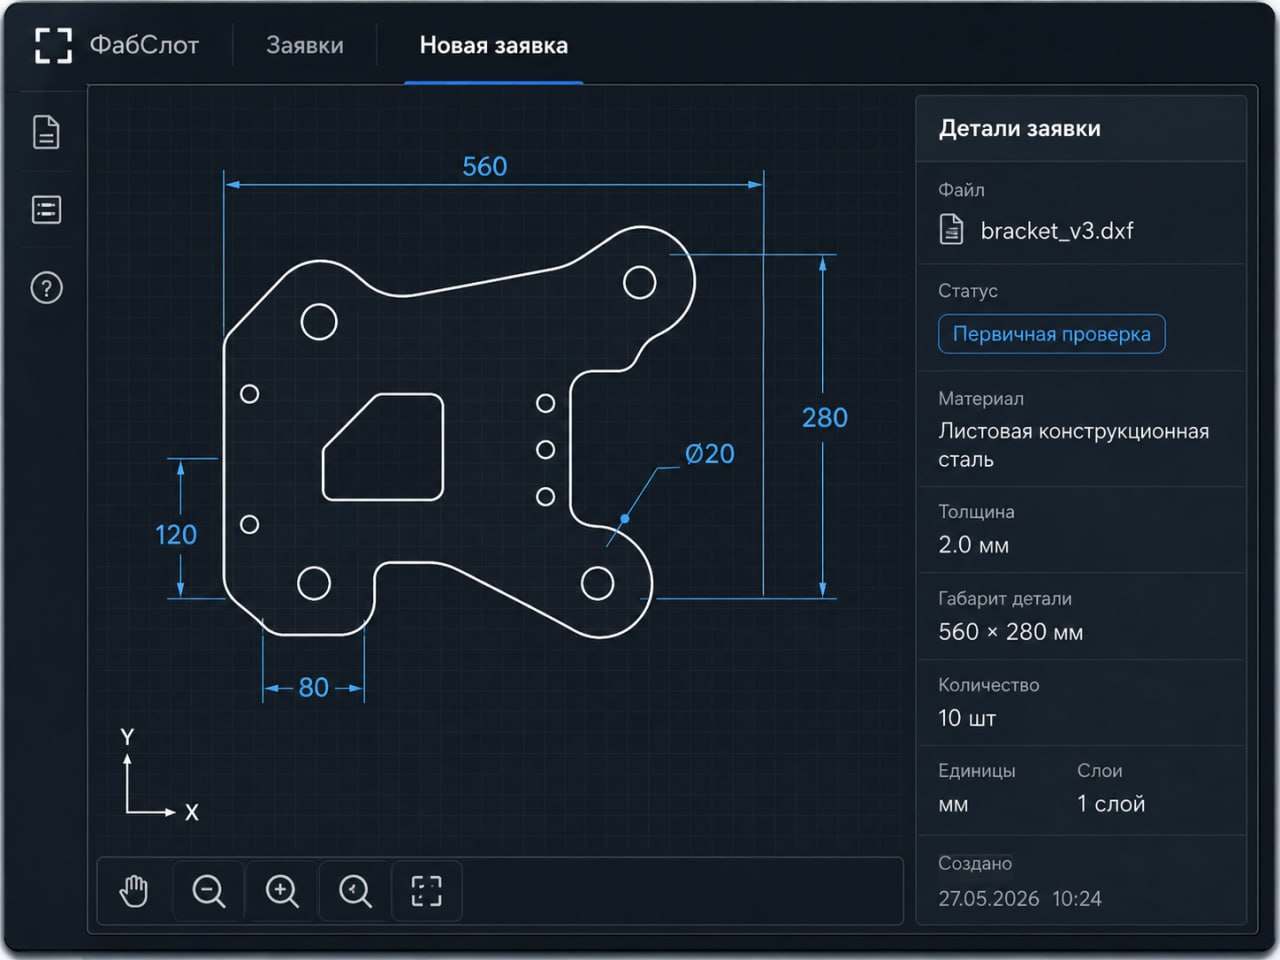1280x960 pixels.
Task: Open the list icon in left sidebar
Action: click(46, 210)
